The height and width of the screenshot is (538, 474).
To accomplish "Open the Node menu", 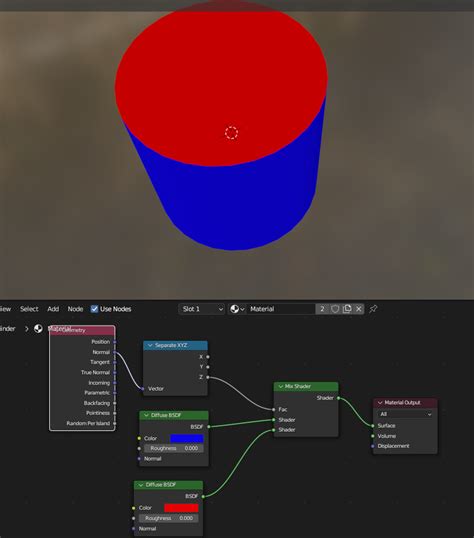I will [x=75, y=309].
